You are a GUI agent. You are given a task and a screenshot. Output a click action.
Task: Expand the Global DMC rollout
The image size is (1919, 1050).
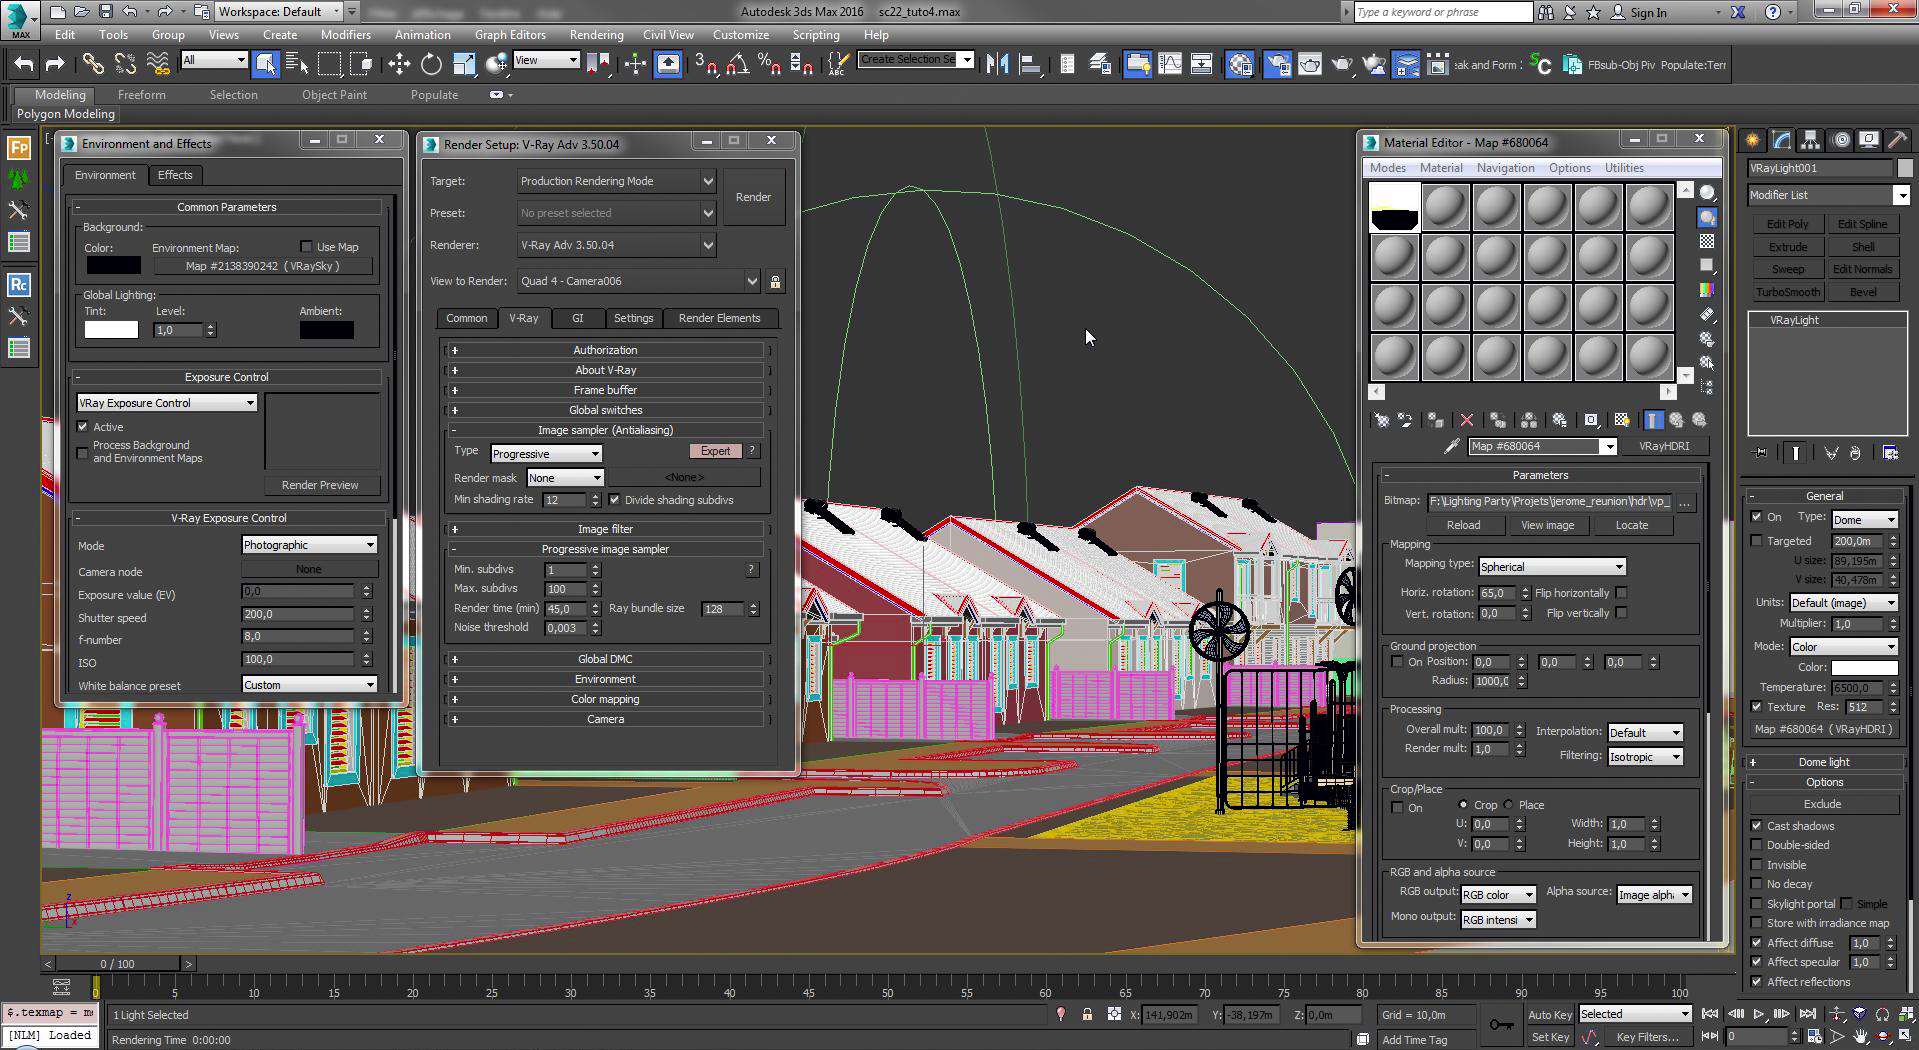pyautogui.click(x=605, y=659)
